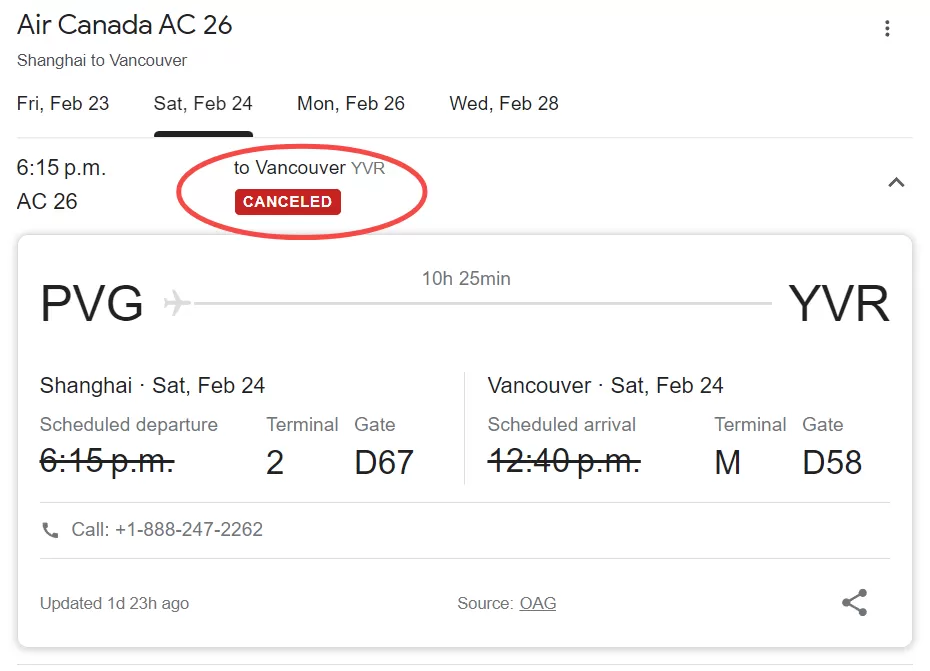Switch to the Fri, Feb 23 tab
This screenshot has height=671, width=930.
pos(63,104)
